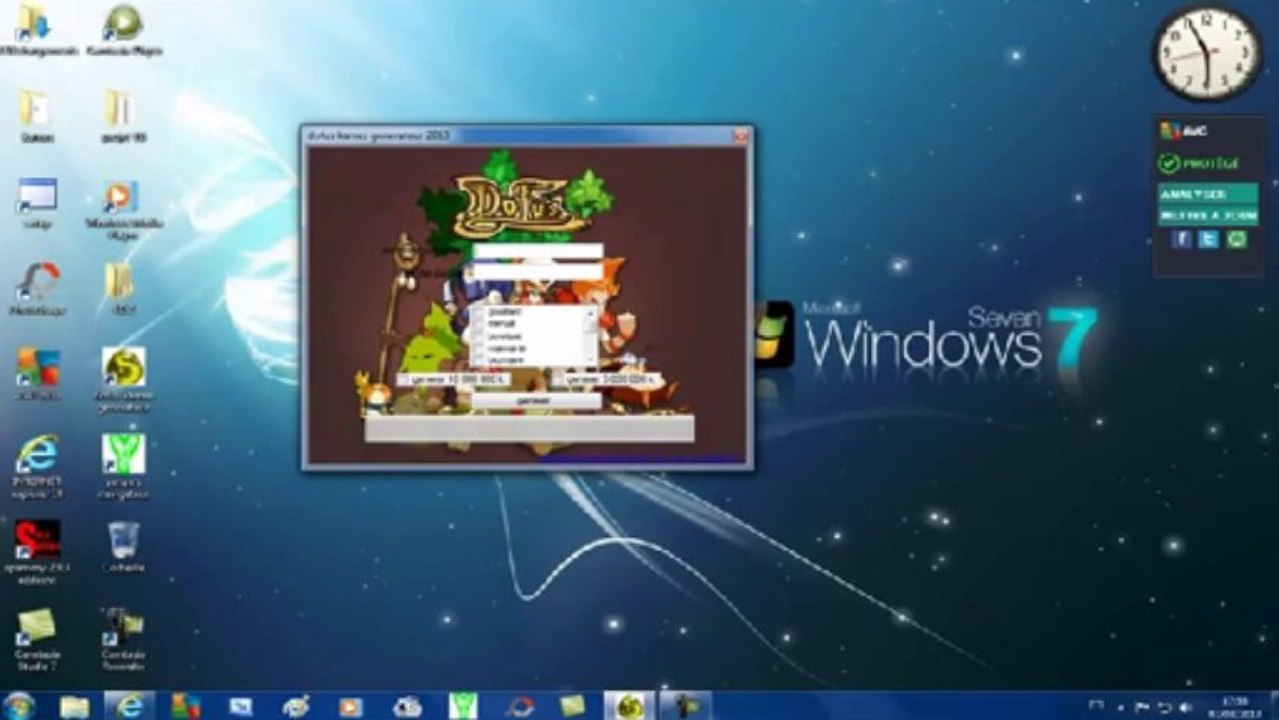The image size is (1279, 720).
Task: Open the orange media player taskbar icon
Action: (x=351, y=707)
